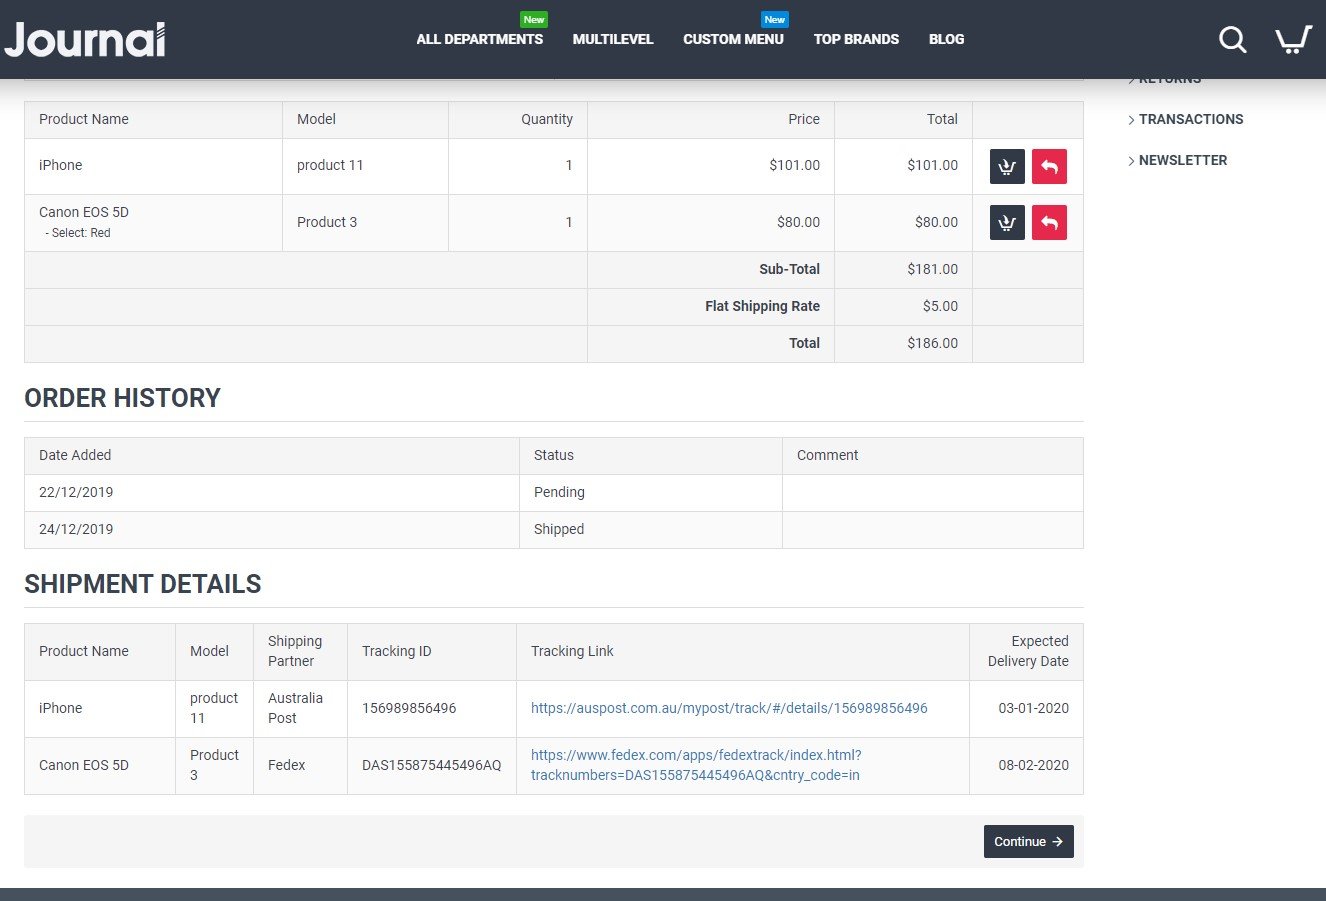
Task: Click the Journal logo
Action: (x=85, y=39)
